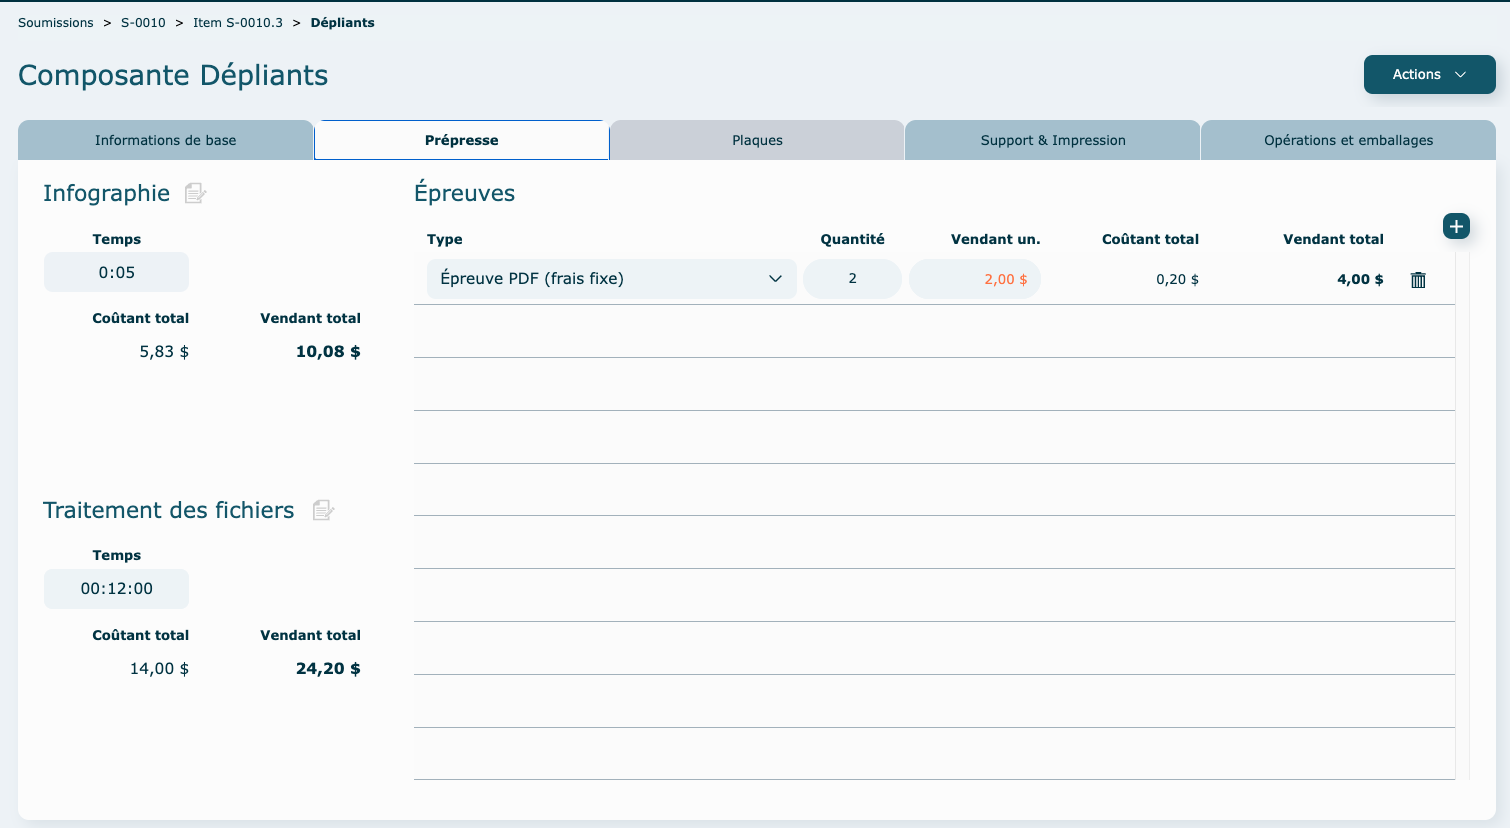Edit the Traitement des fichiers Temps field
This screenshot has width=1510, height=828.
point(116,589)
